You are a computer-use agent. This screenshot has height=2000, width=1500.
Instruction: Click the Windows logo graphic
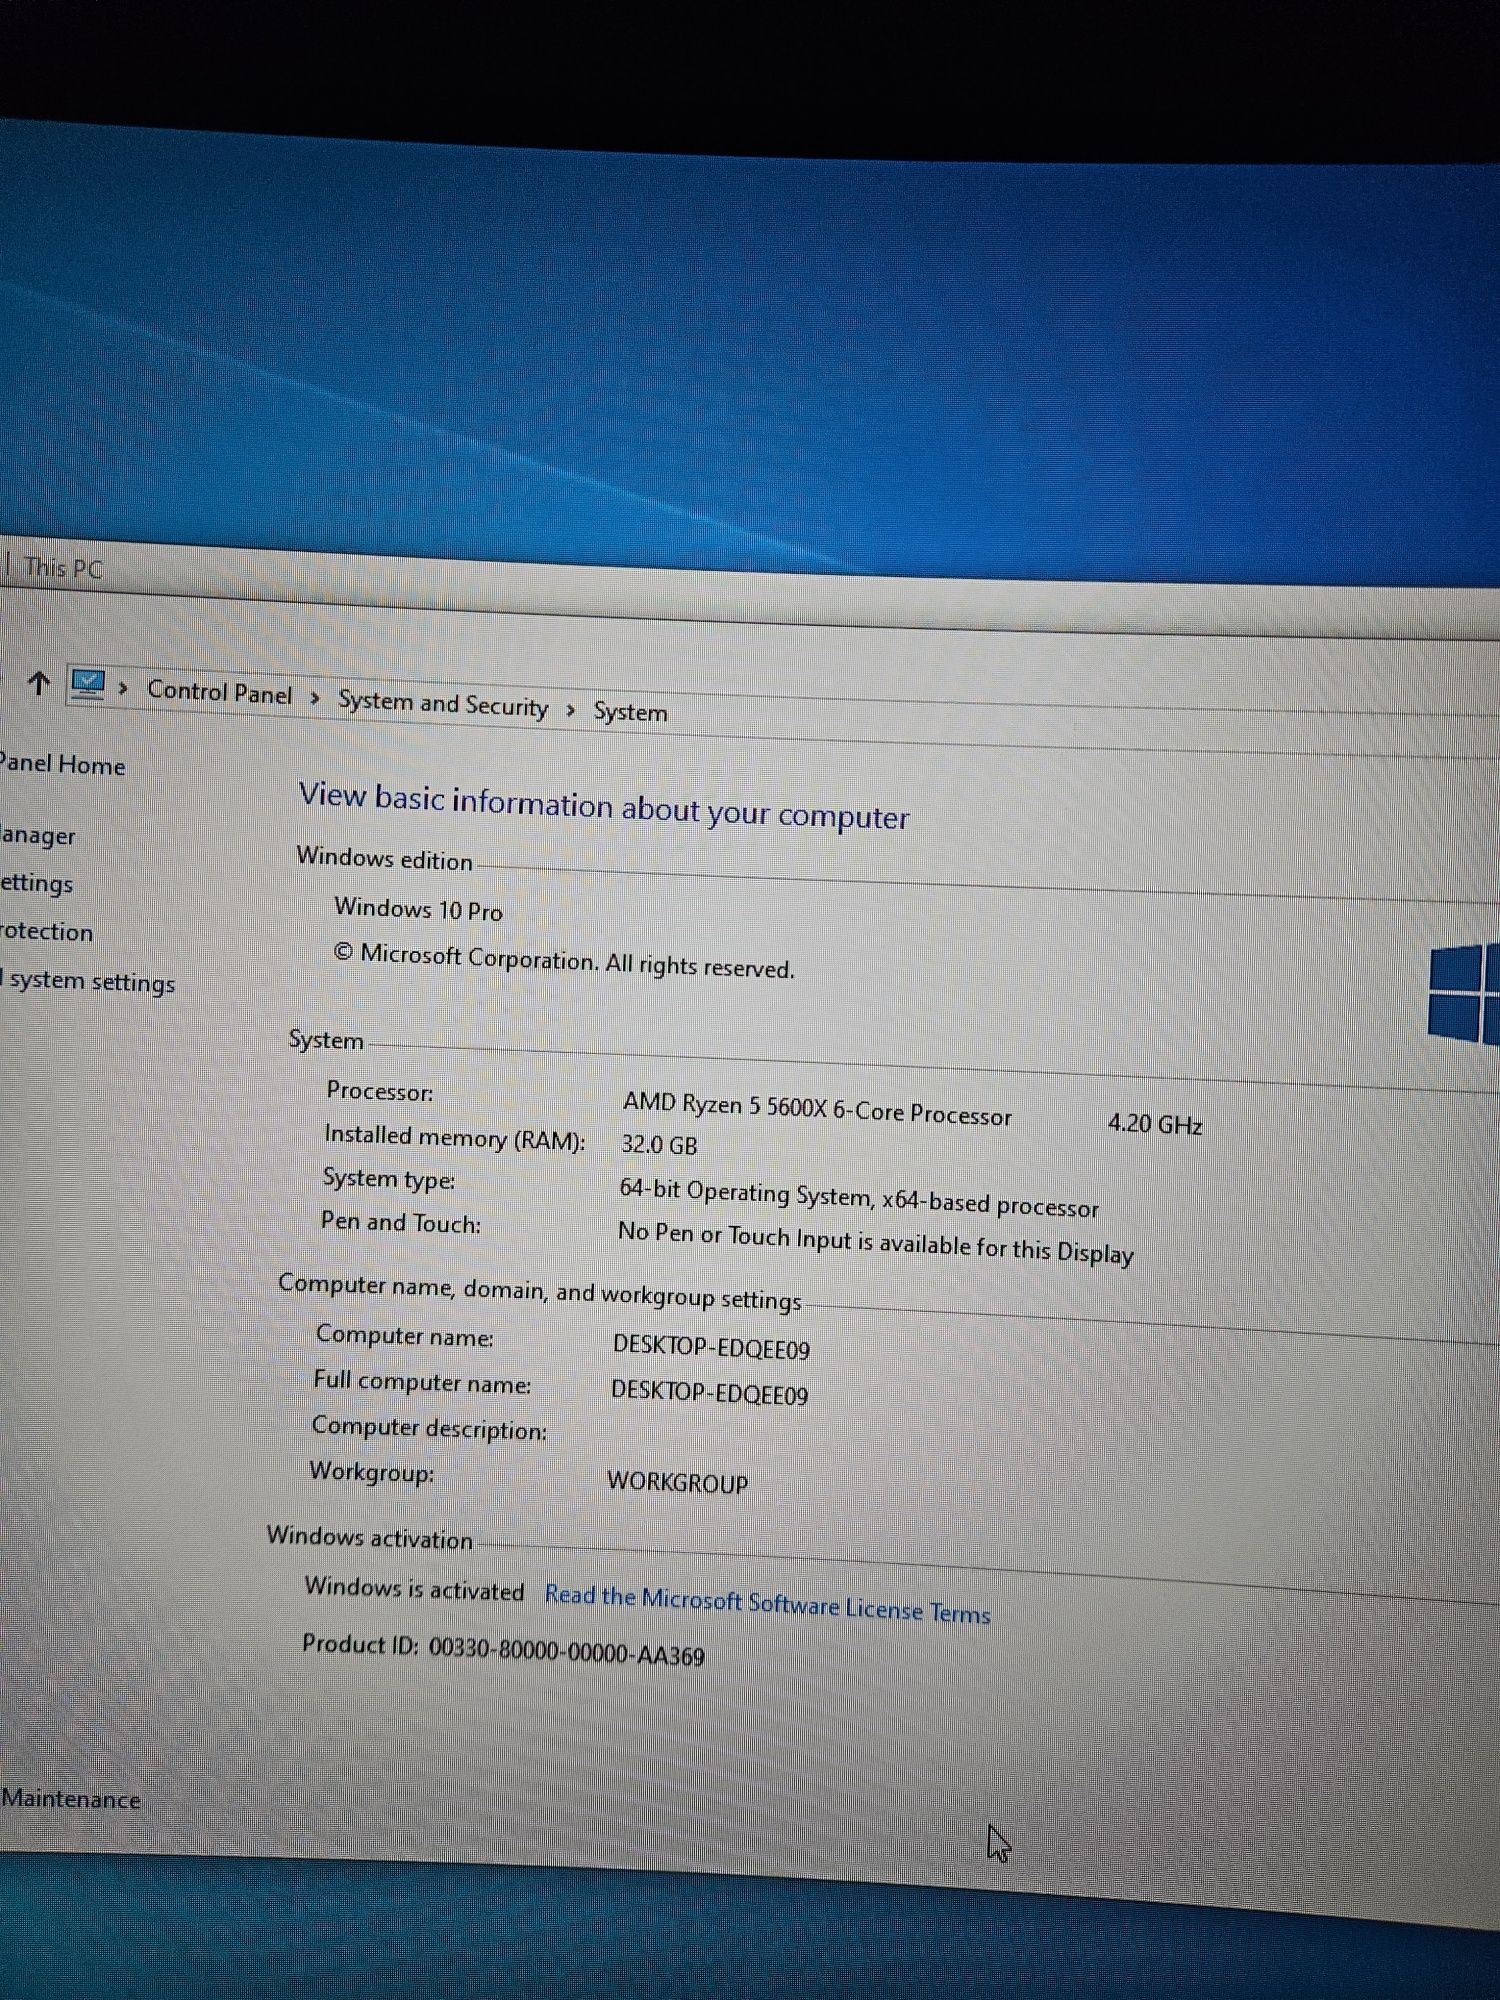[1464, 993]
